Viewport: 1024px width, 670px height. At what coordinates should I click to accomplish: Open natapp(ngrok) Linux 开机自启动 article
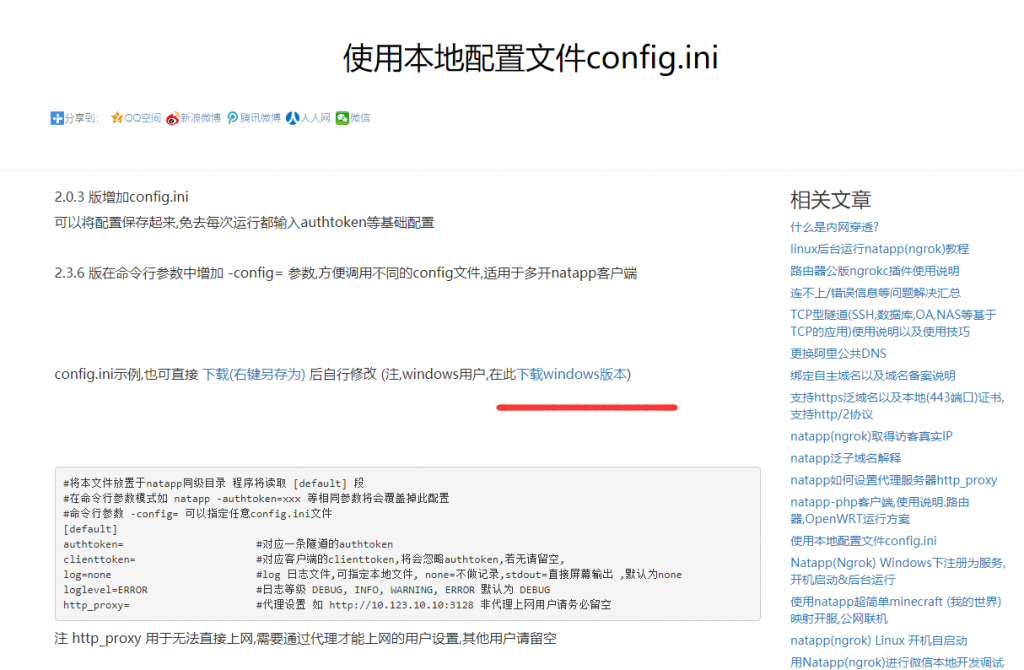pos(878,641)
